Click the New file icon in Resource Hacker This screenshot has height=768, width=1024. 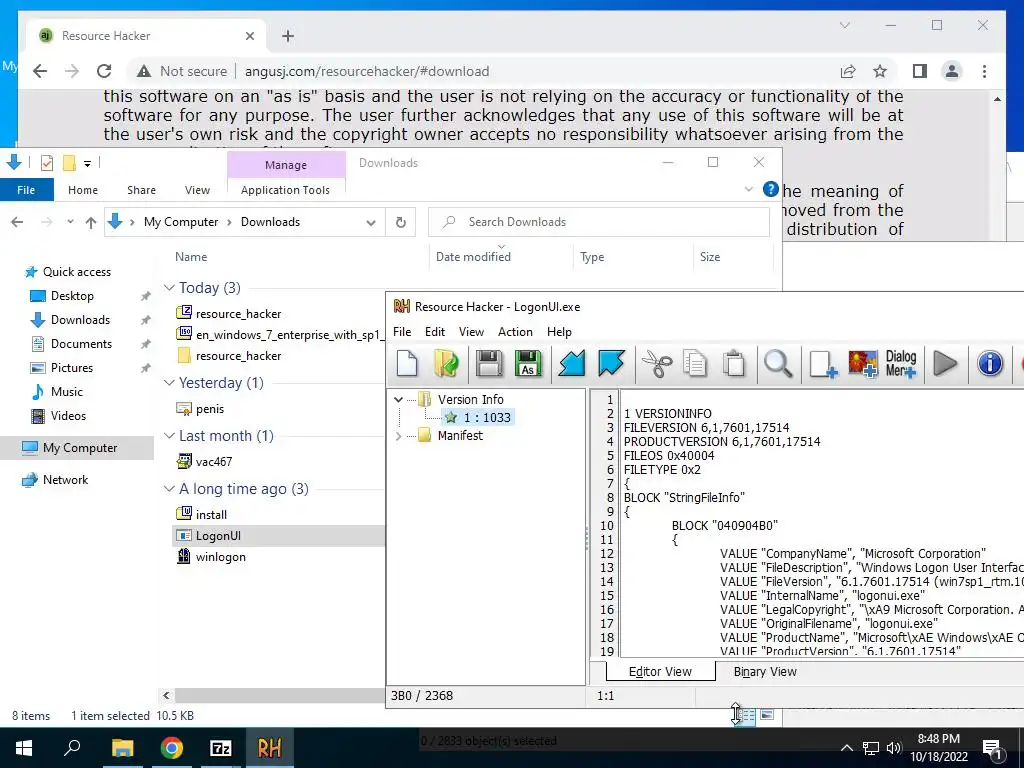tap(408, 363)
